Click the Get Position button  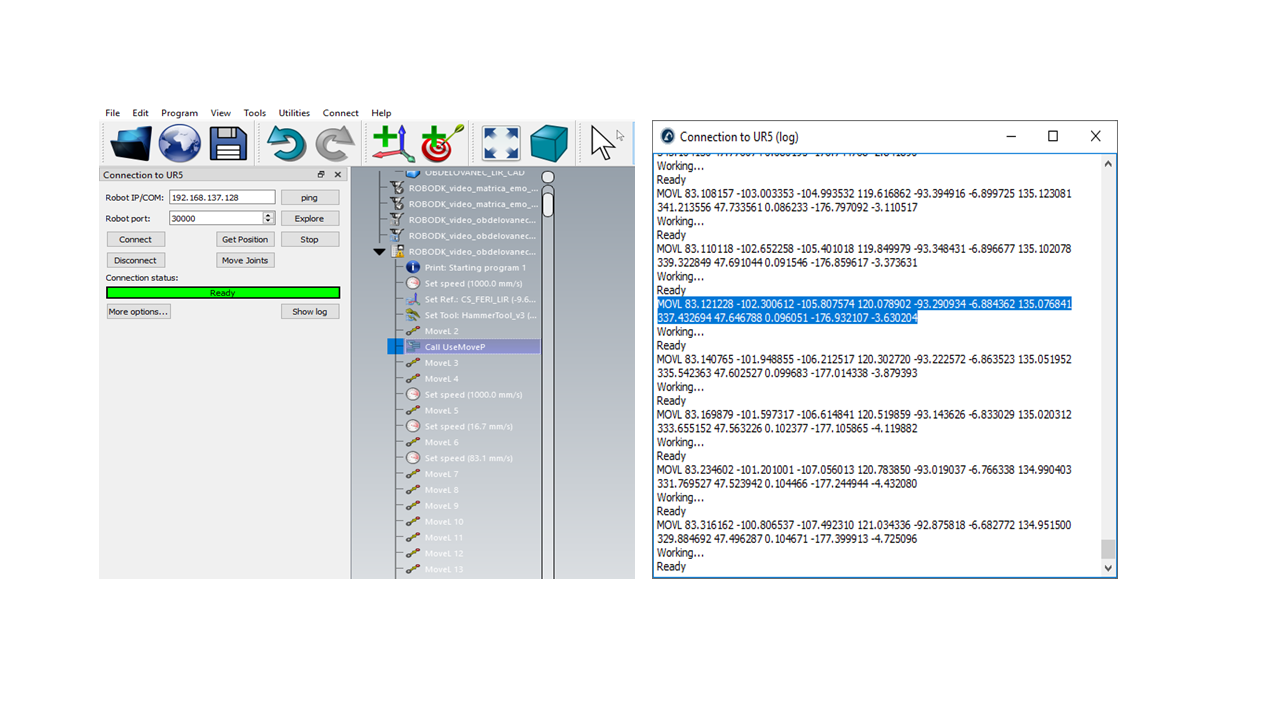245,240
